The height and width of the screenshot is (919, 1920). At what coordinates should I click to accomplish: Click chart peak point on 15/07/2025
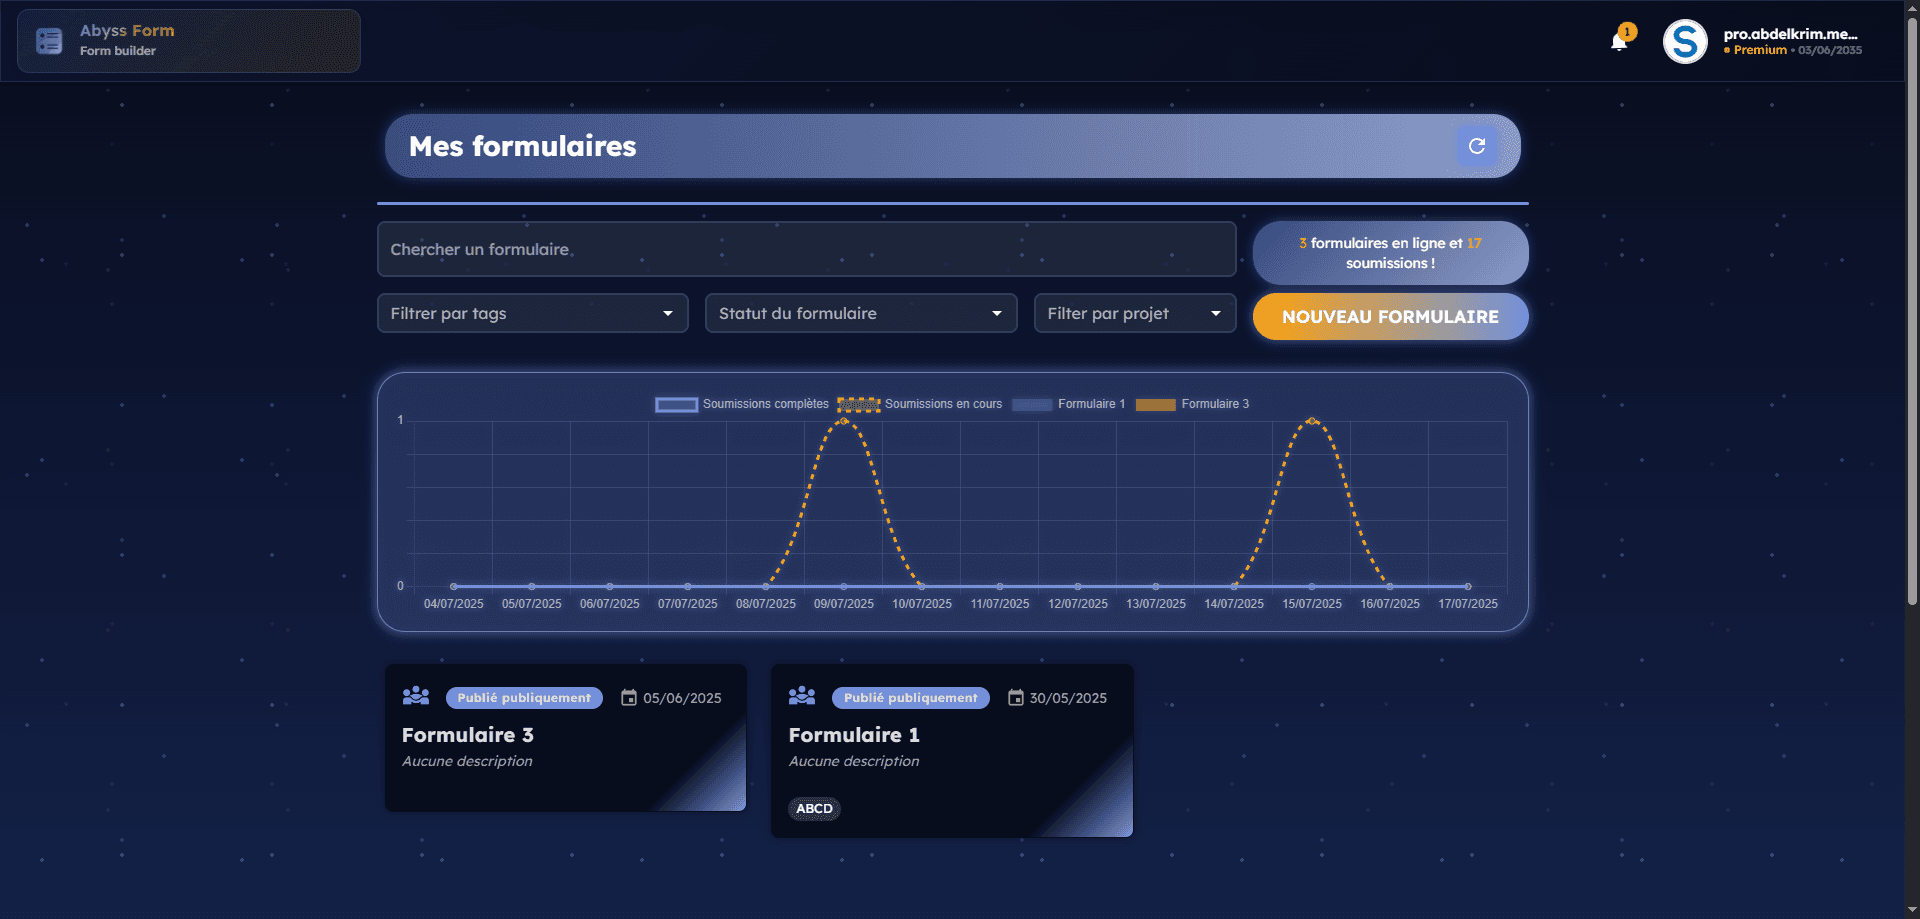coord(1312,421)
